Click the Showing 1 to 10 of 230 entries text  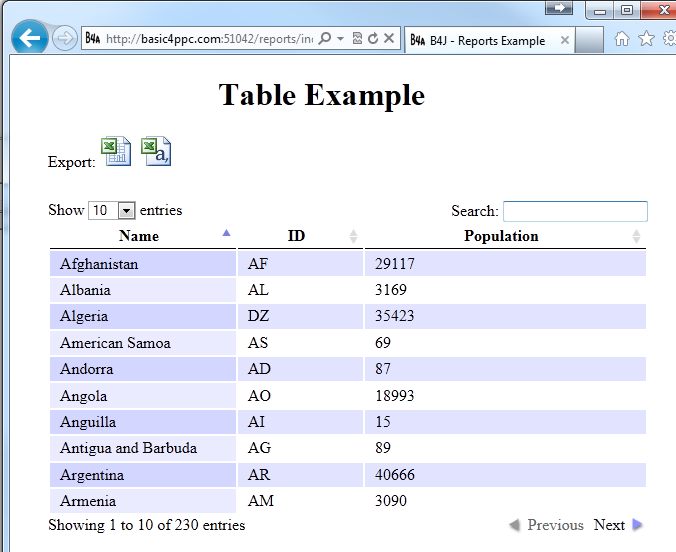coord(147,525)
